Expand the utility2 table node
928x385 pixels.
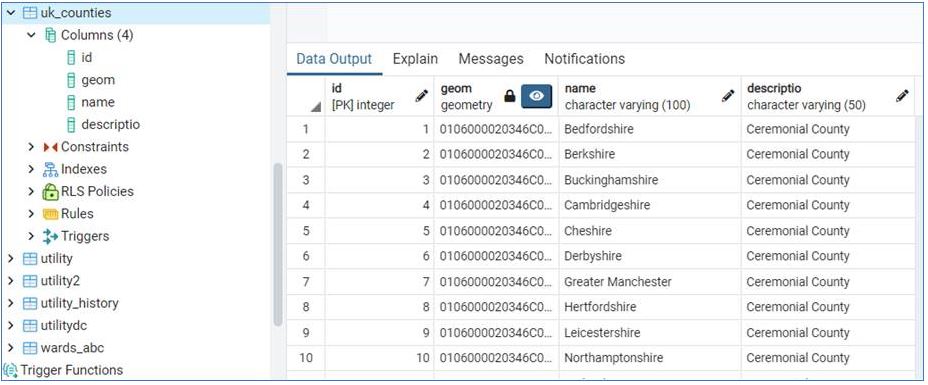click(11, 281)
